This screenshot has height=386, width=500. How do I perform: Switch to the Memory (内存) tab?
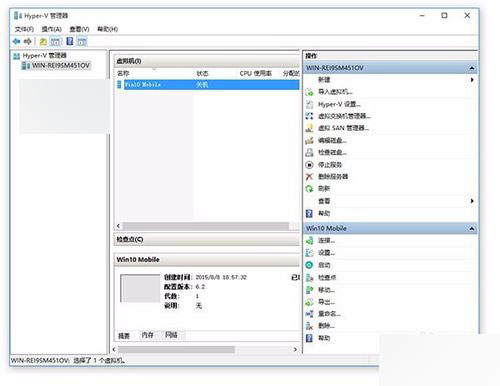(x=147, y=335)
